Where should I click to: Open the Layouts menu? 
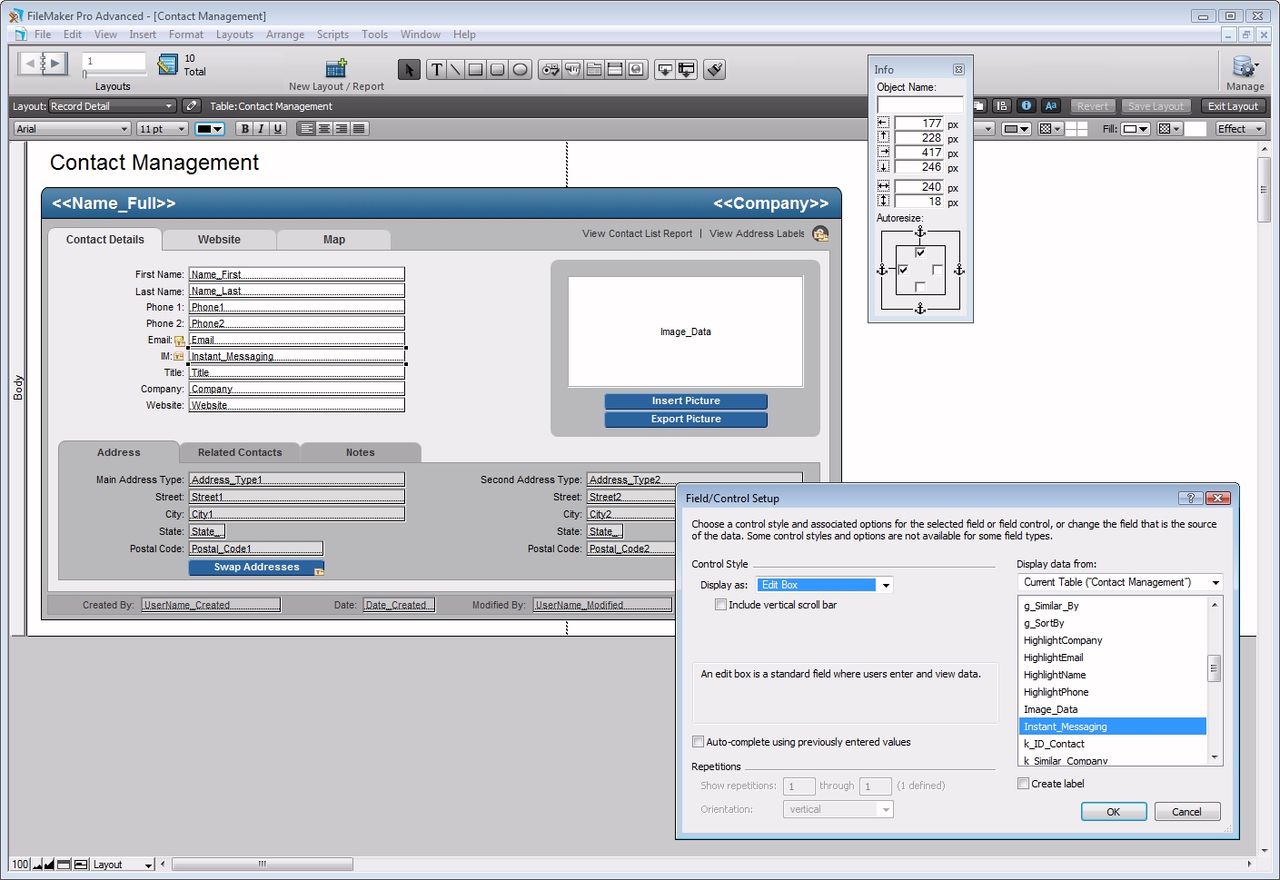235,34
